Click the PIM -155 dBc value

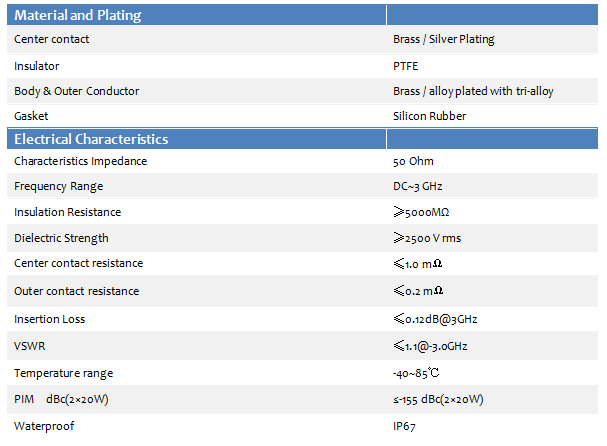pyautogui.click(x=438, y=400)
